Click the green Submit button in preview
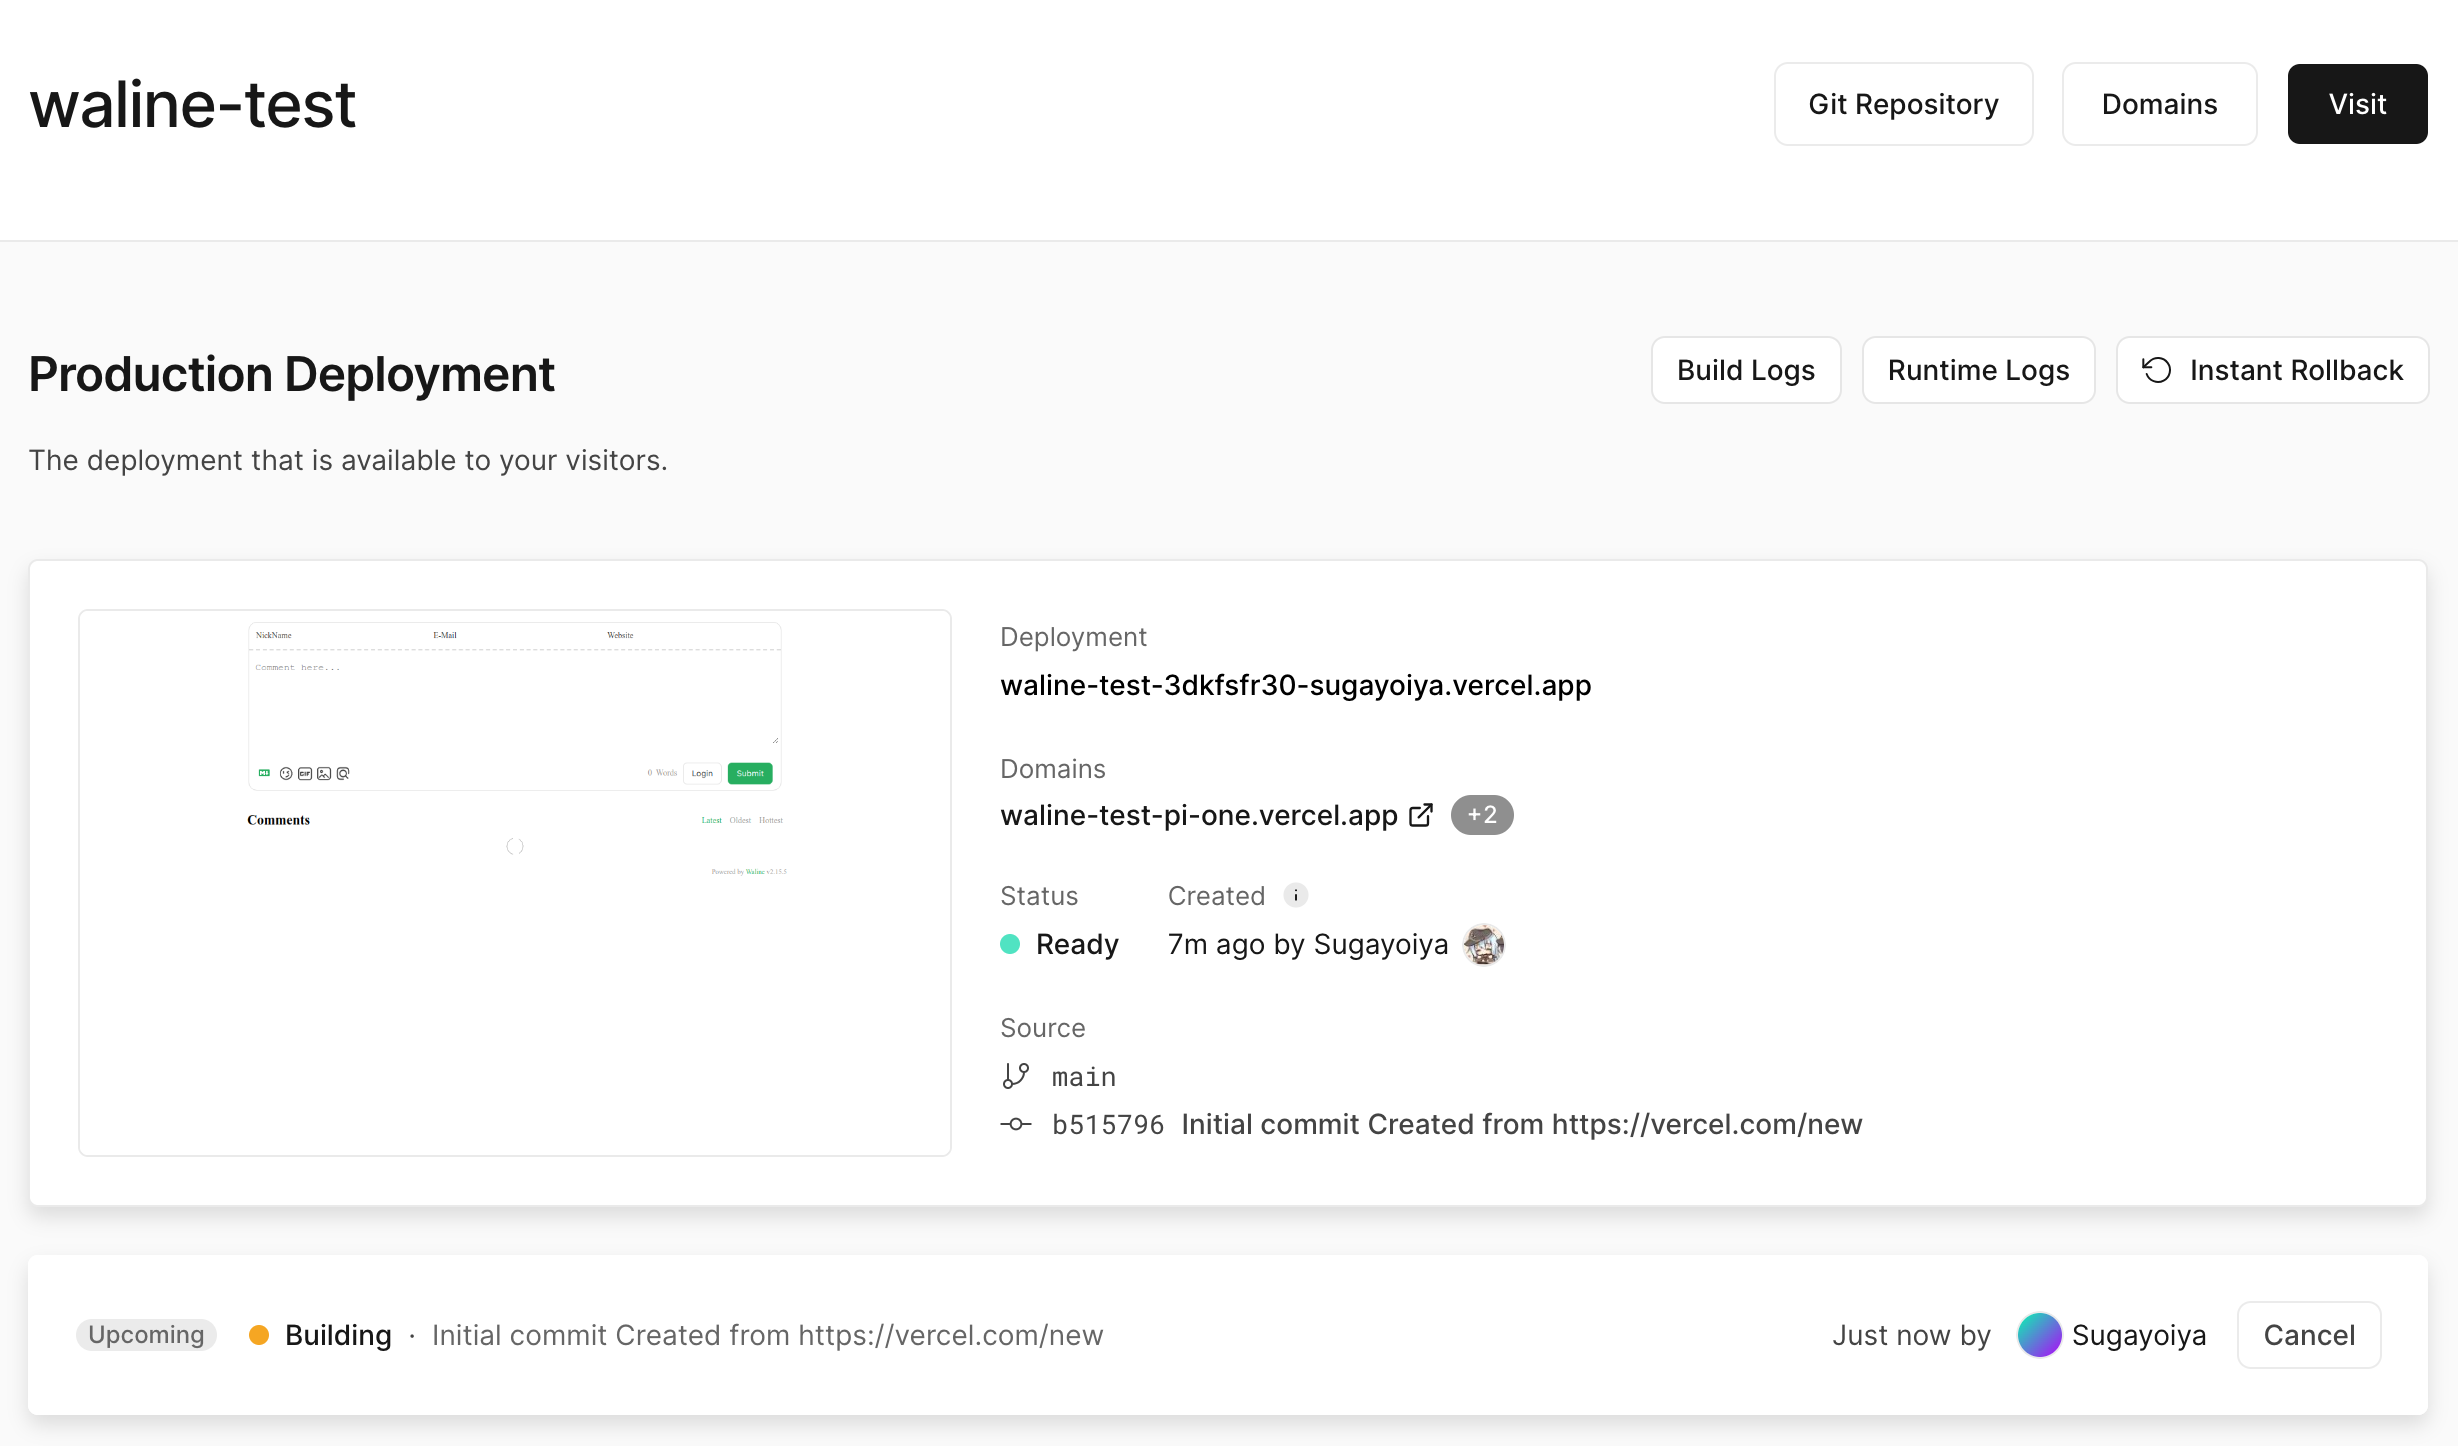The image size is (2458, 1446). coord(750,773)
